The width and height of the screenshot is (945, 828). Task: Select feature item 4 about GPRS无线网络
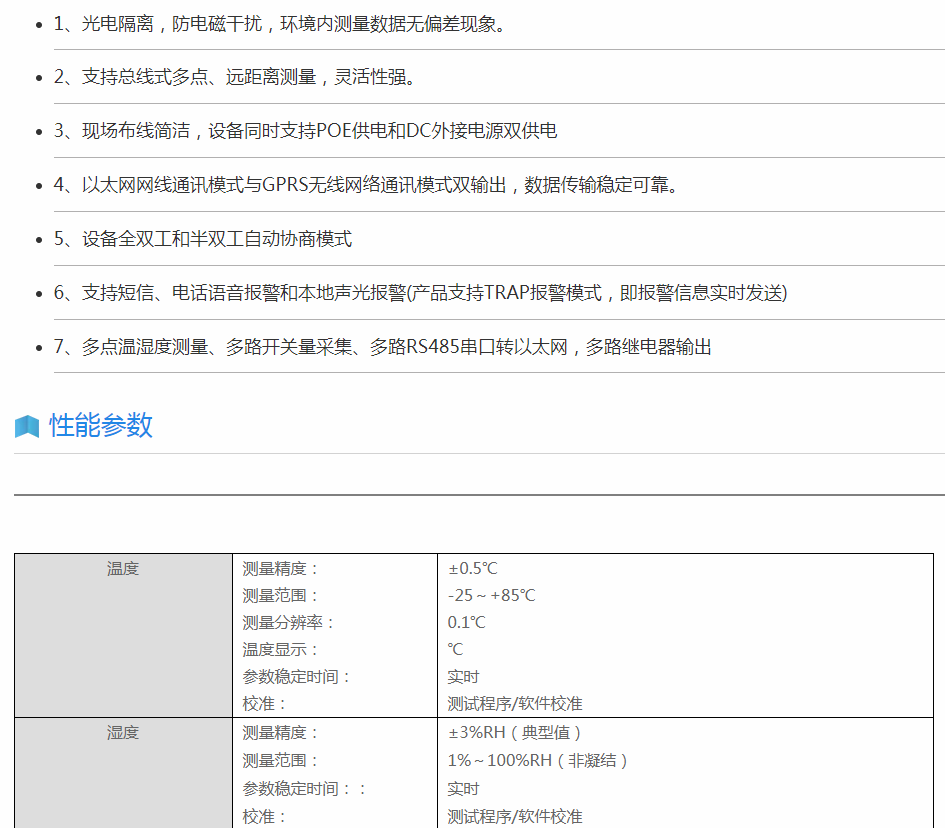(366, 185)
